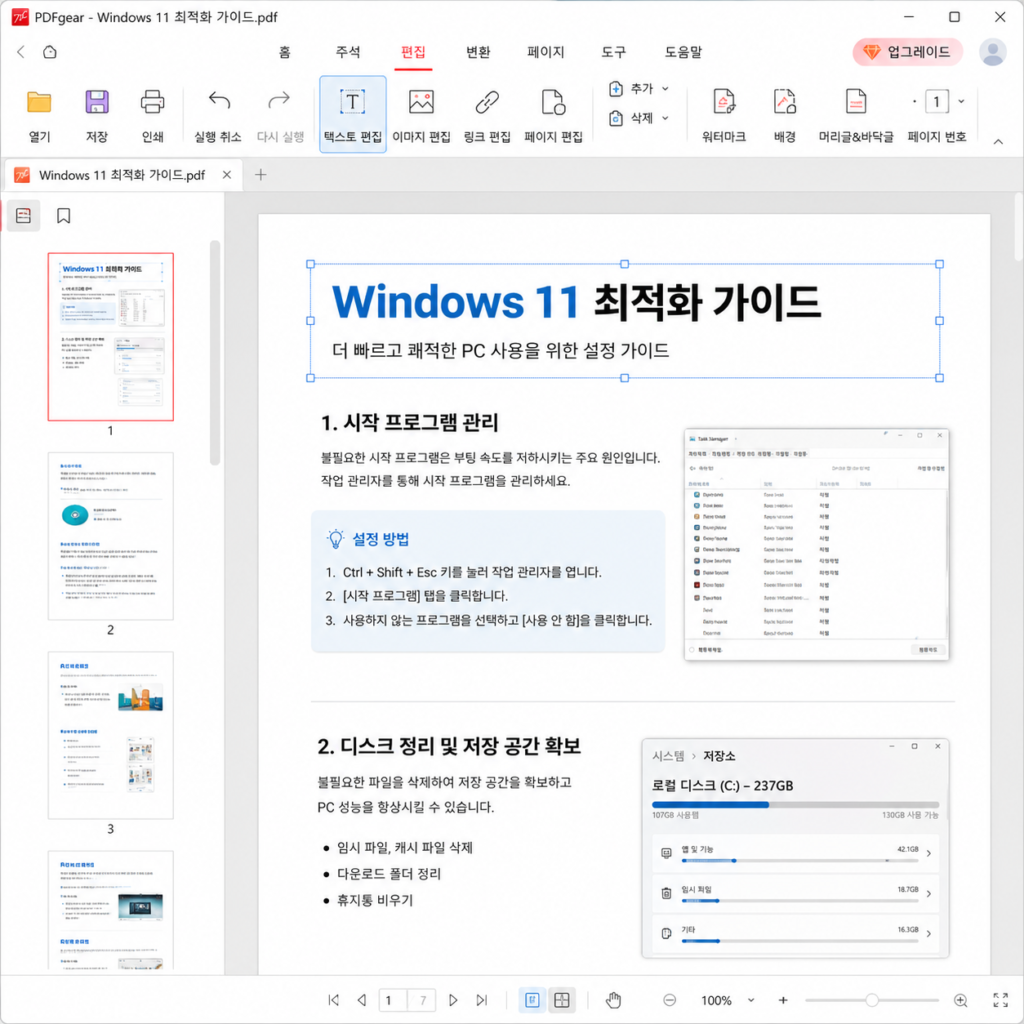The width and height of the screenshot is (1024, 1024).
Task: Switch to the 편집 tab
Action: point(413,52)
